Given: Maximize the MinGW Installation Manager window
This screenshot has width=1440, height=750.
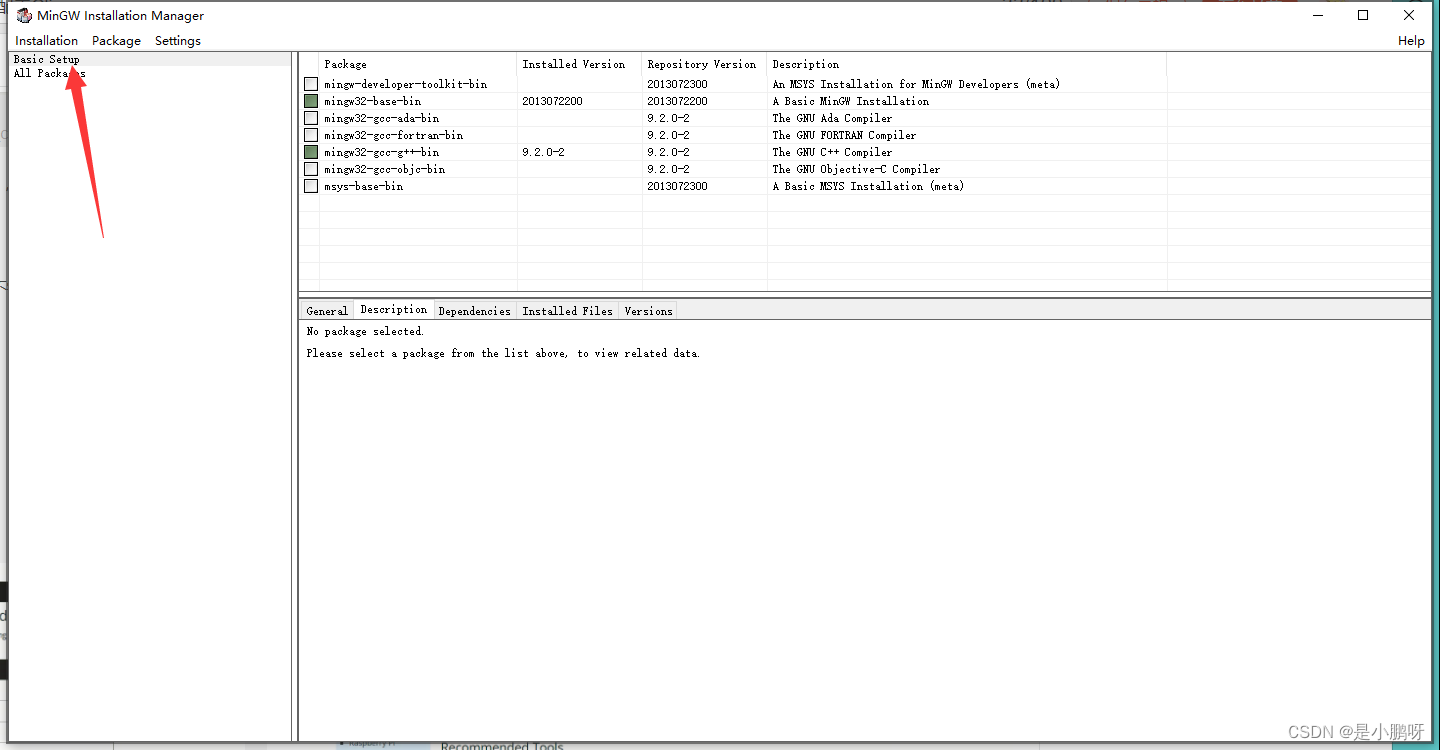Looking at the screenshot, I should pyautogui.click(x=1363, y=15).
